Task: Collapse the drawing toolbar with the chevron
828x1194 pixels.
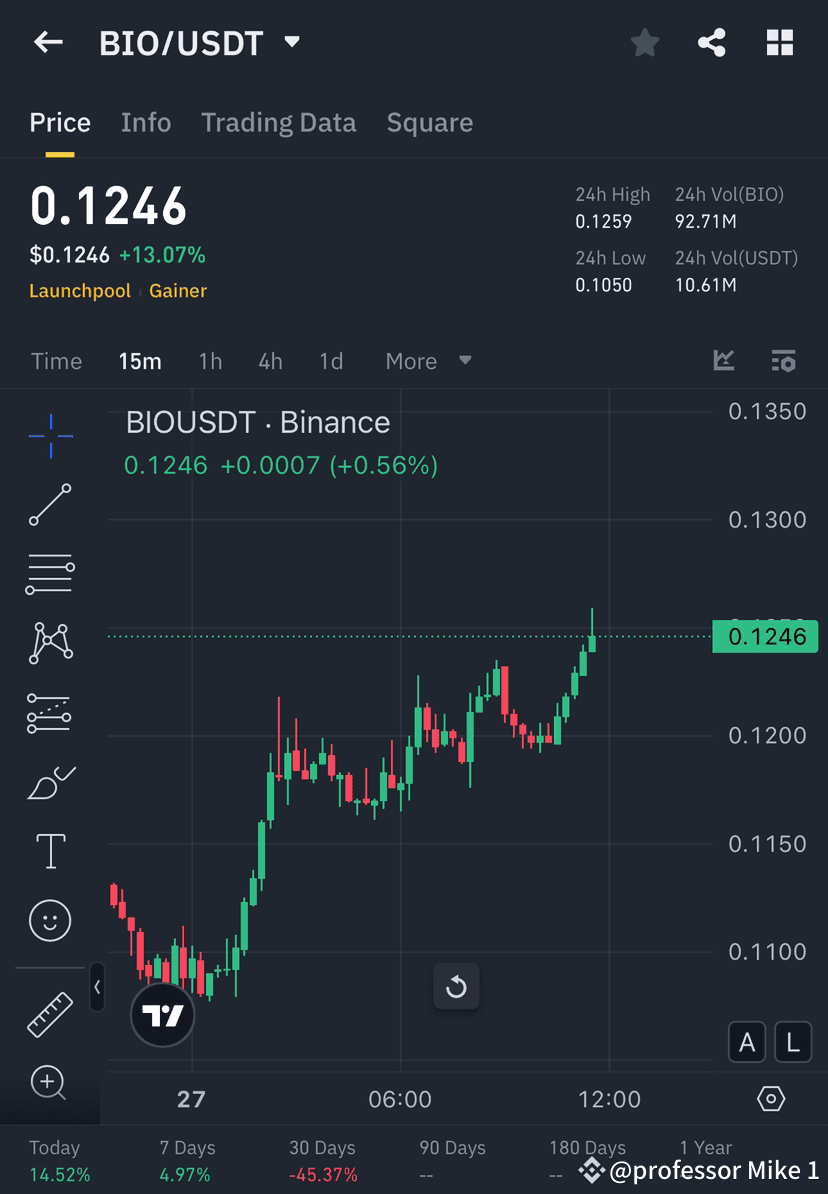Action: coord(97,987)
